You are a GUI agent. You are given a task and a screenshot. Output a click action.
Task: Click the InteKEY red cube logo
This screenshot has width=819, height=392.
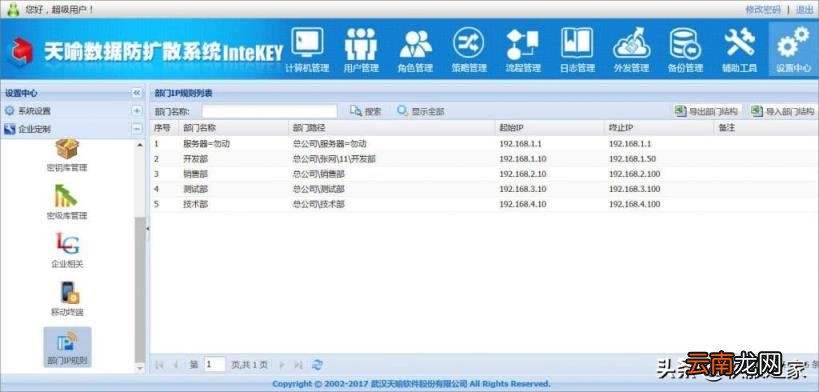[21, 52]
